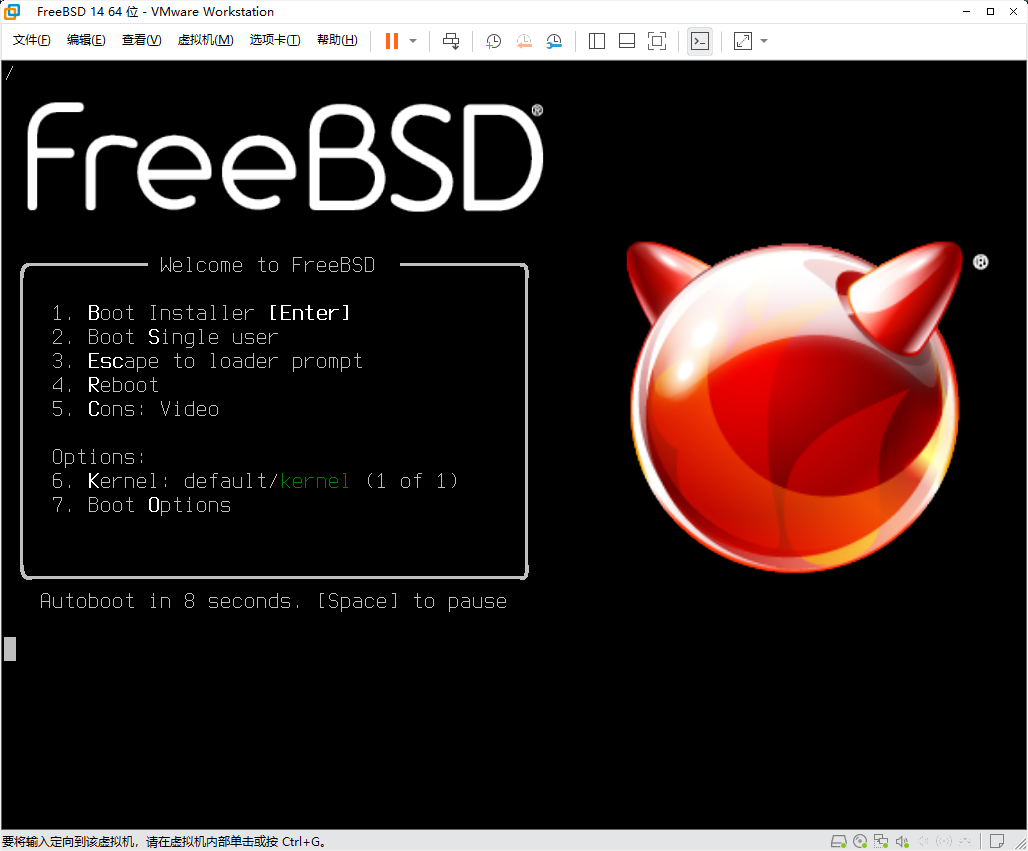
Task: Open the message log icon in status bar
Action: (x=997, y=841)
